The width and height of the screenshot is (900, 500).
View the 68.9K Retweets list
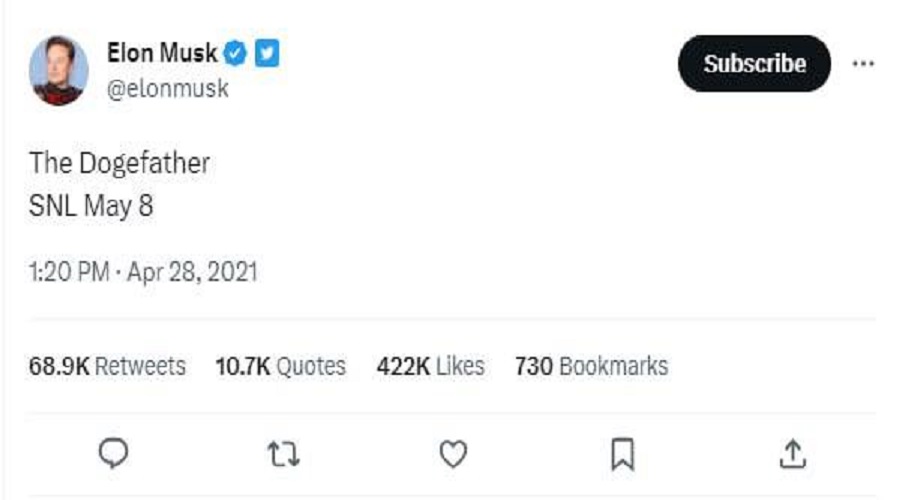coord(107,366)
